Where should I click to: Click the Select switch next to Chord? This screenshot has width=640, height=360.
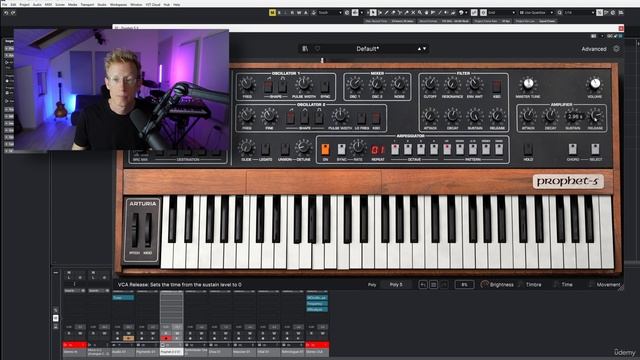point(595,149)
